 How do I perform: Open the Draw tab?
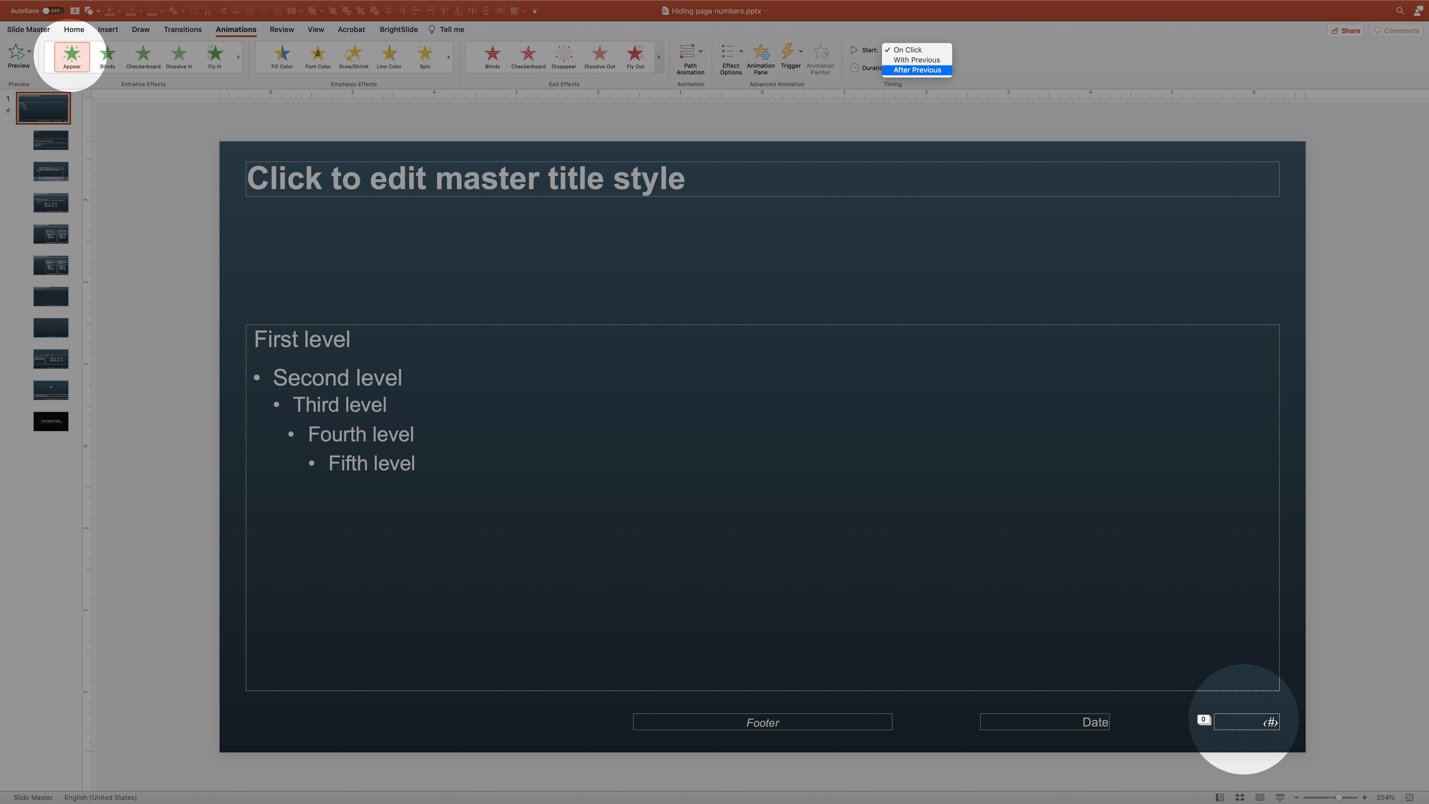click(x=140, y=29)
